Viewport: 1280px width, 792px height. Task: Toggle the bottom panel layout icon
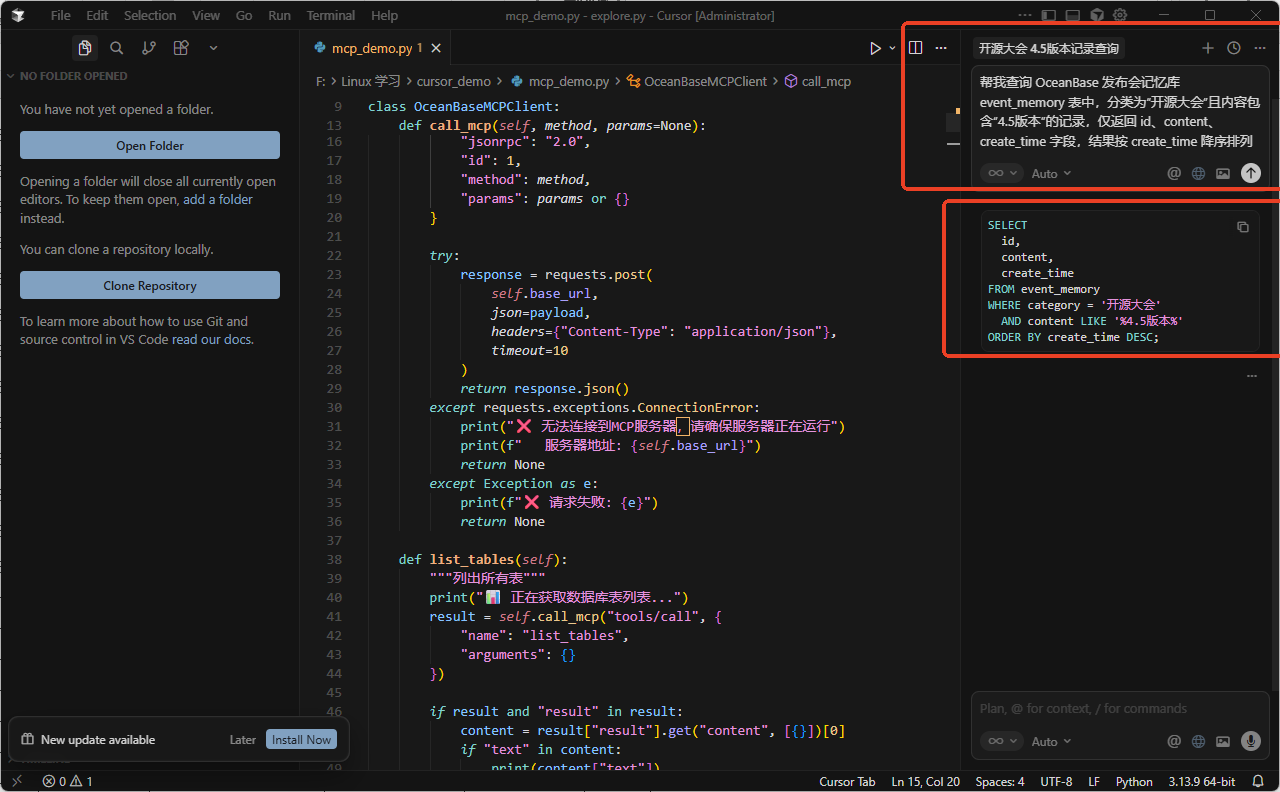[1072, 16]
